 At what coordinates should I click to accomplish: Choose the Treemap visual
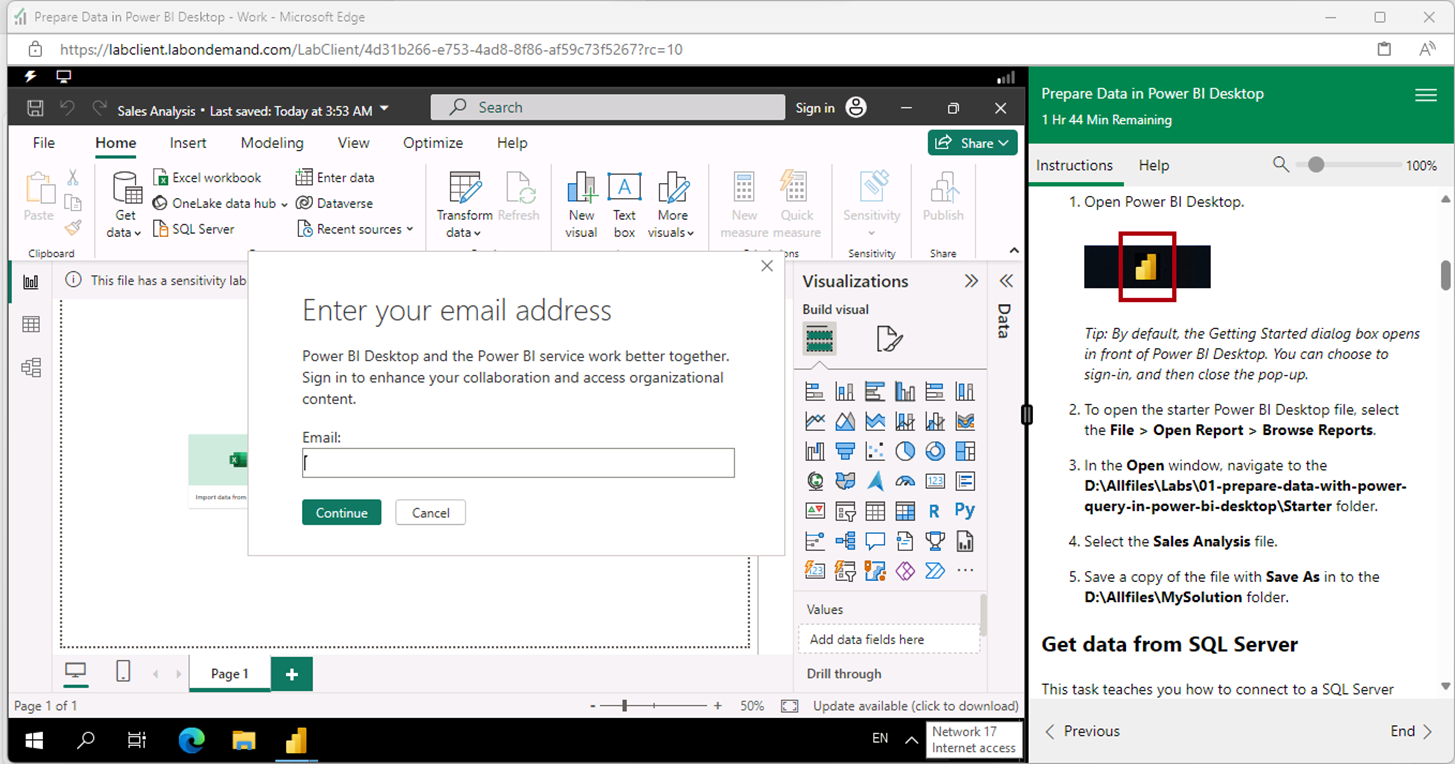965,452
